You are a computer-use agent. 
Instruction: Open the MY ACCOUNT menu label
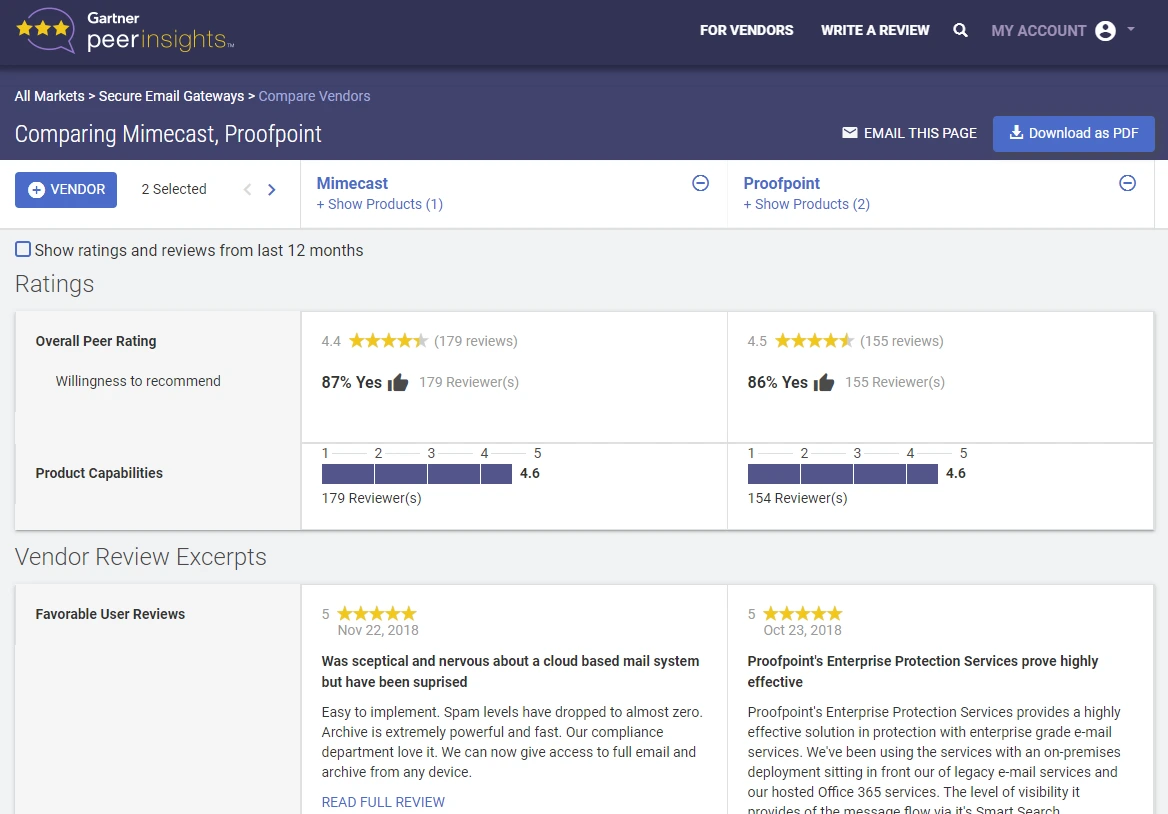pyautogui.click(x=1038, y=31)
